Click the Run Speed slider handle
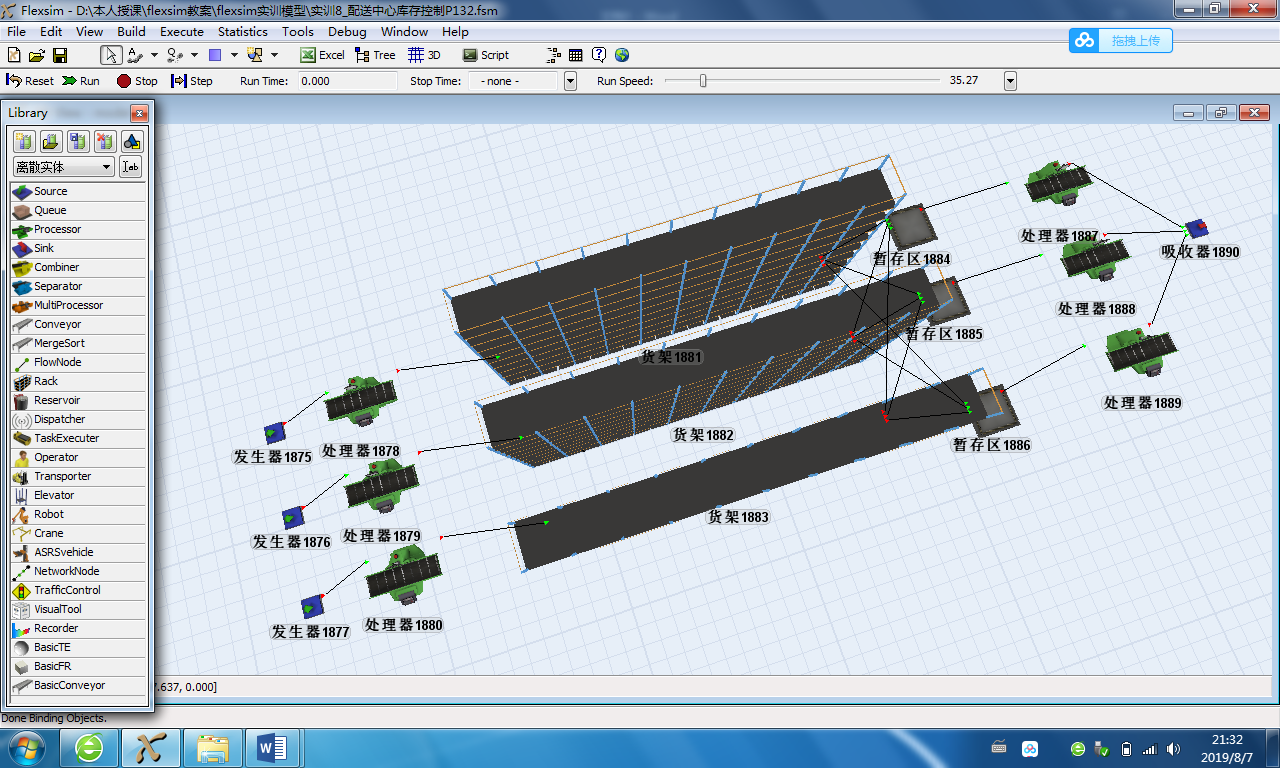This screenshot has width=1280, height=768. [703, 81]
